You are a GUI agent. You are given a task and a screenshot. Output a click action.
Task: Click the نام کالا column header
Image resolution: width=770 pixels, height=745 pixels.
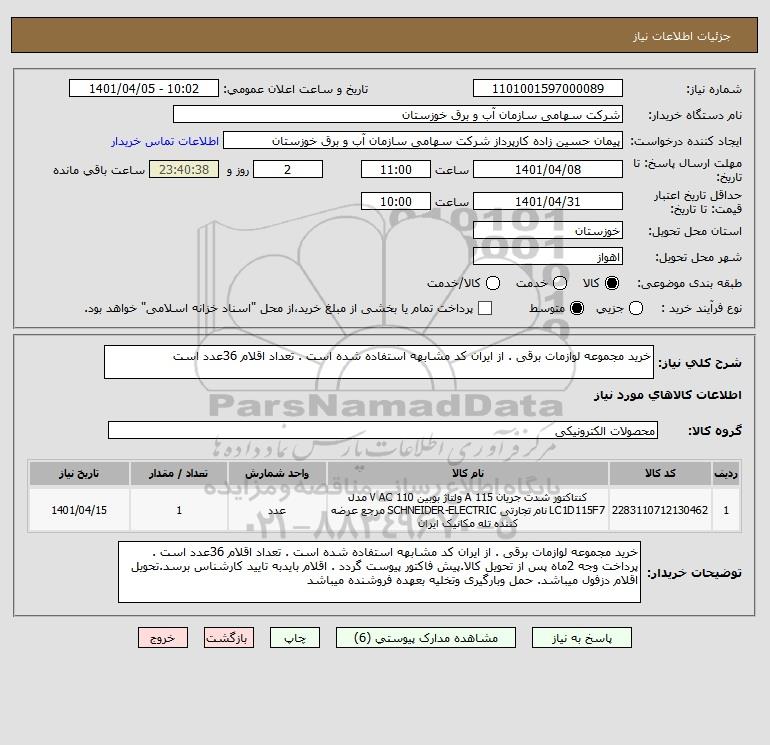click(468, 473)
